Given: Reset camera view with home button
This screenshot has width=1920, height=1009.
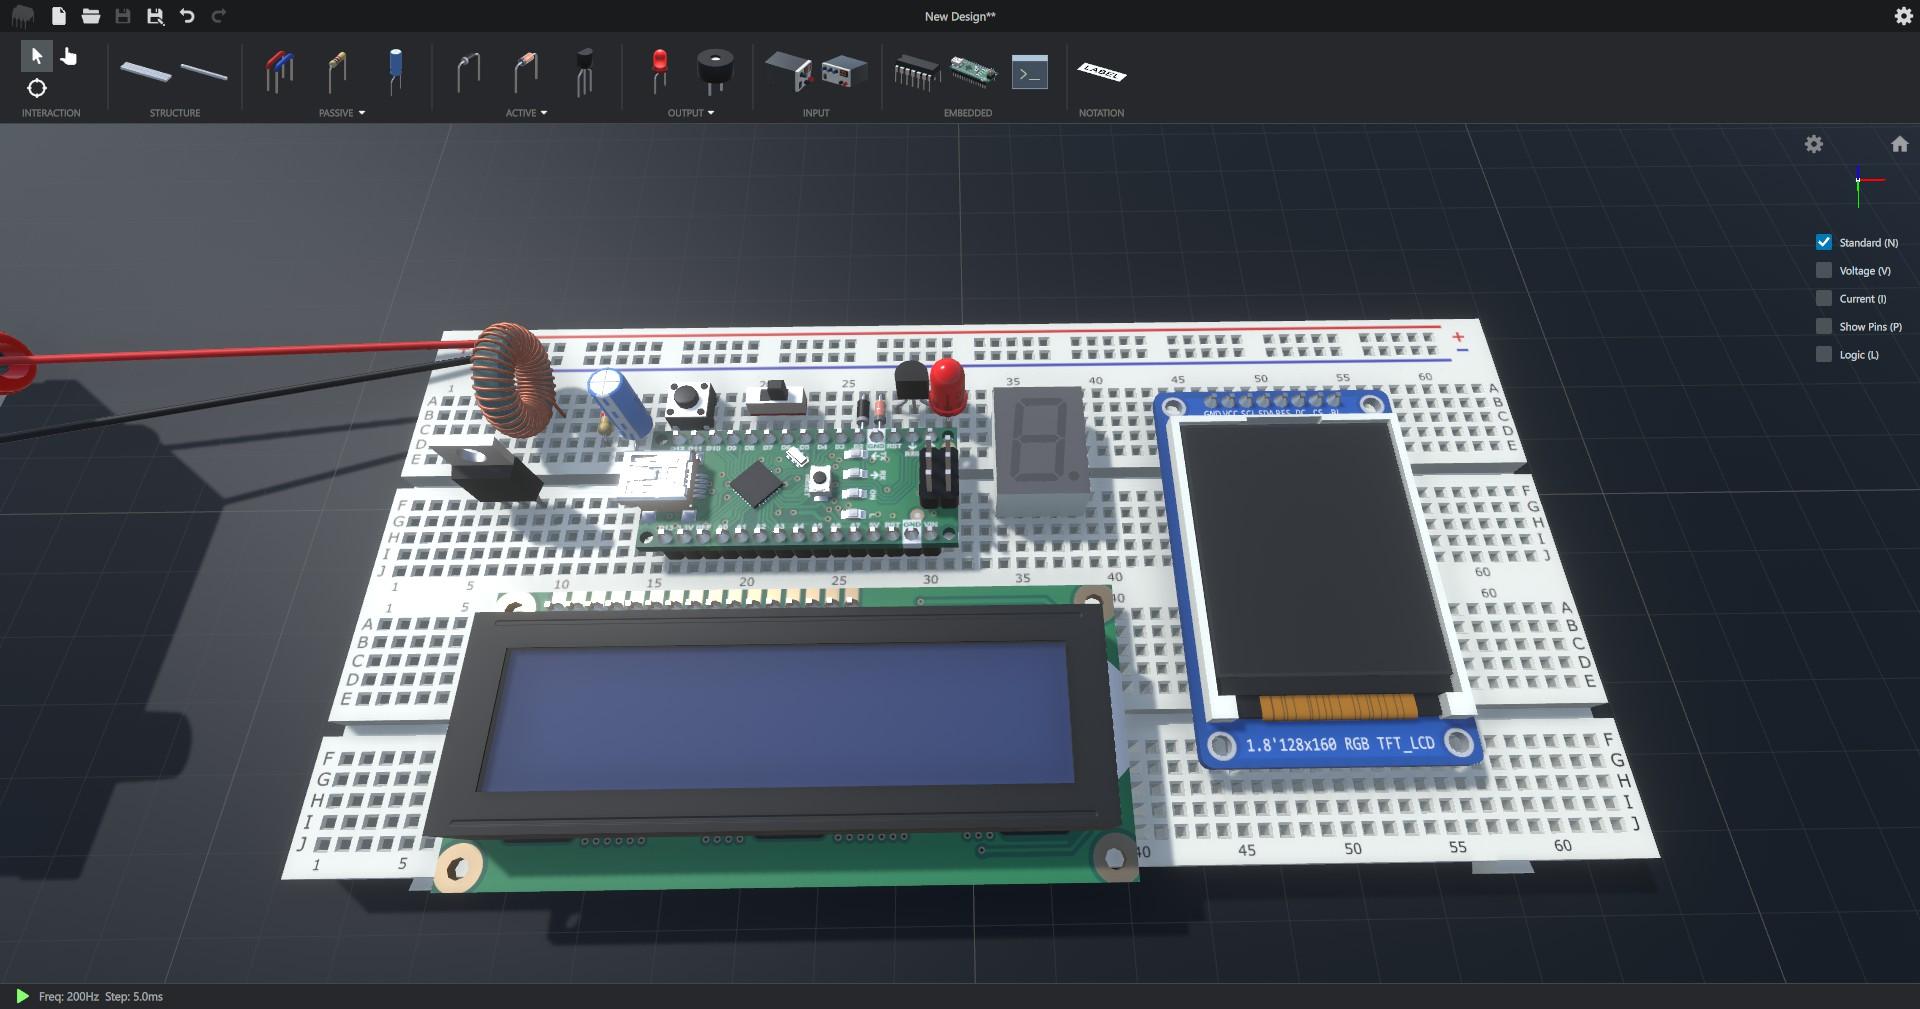Looking at the screenshot, I should click(1900, 144).
